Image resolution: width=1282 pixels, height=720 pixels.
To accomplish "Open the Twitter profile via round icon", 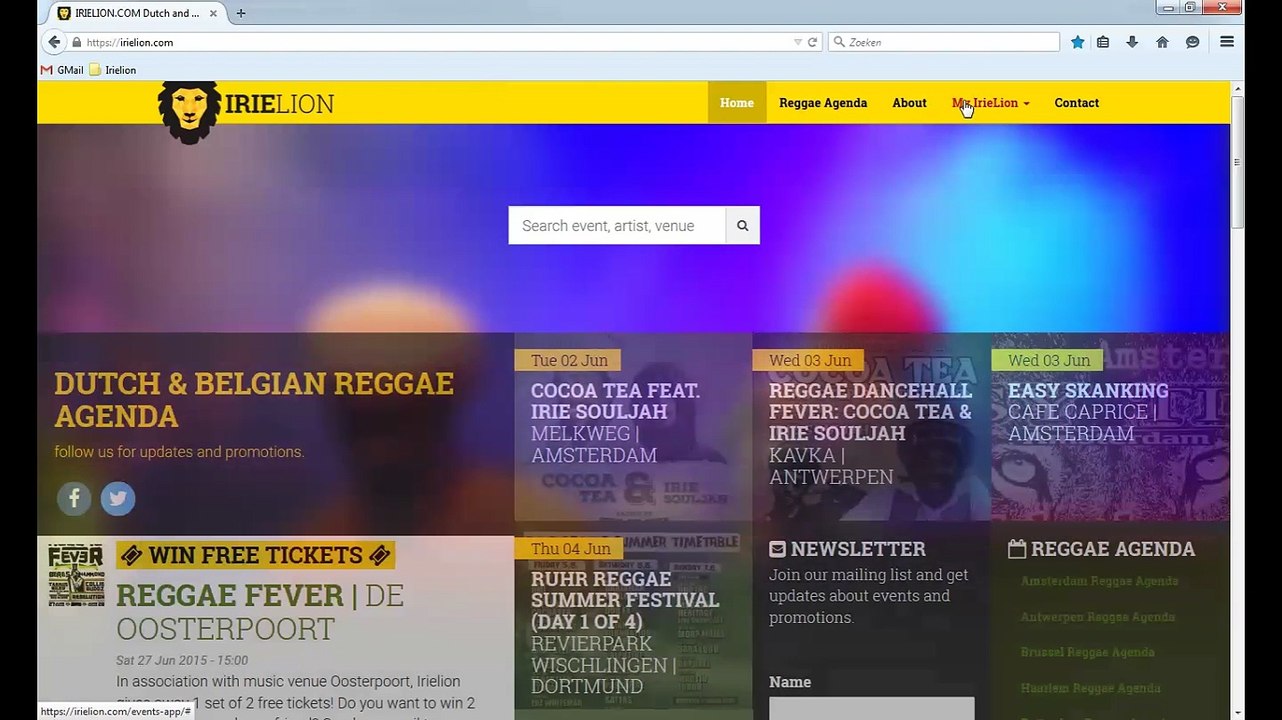I will (117, 498).
